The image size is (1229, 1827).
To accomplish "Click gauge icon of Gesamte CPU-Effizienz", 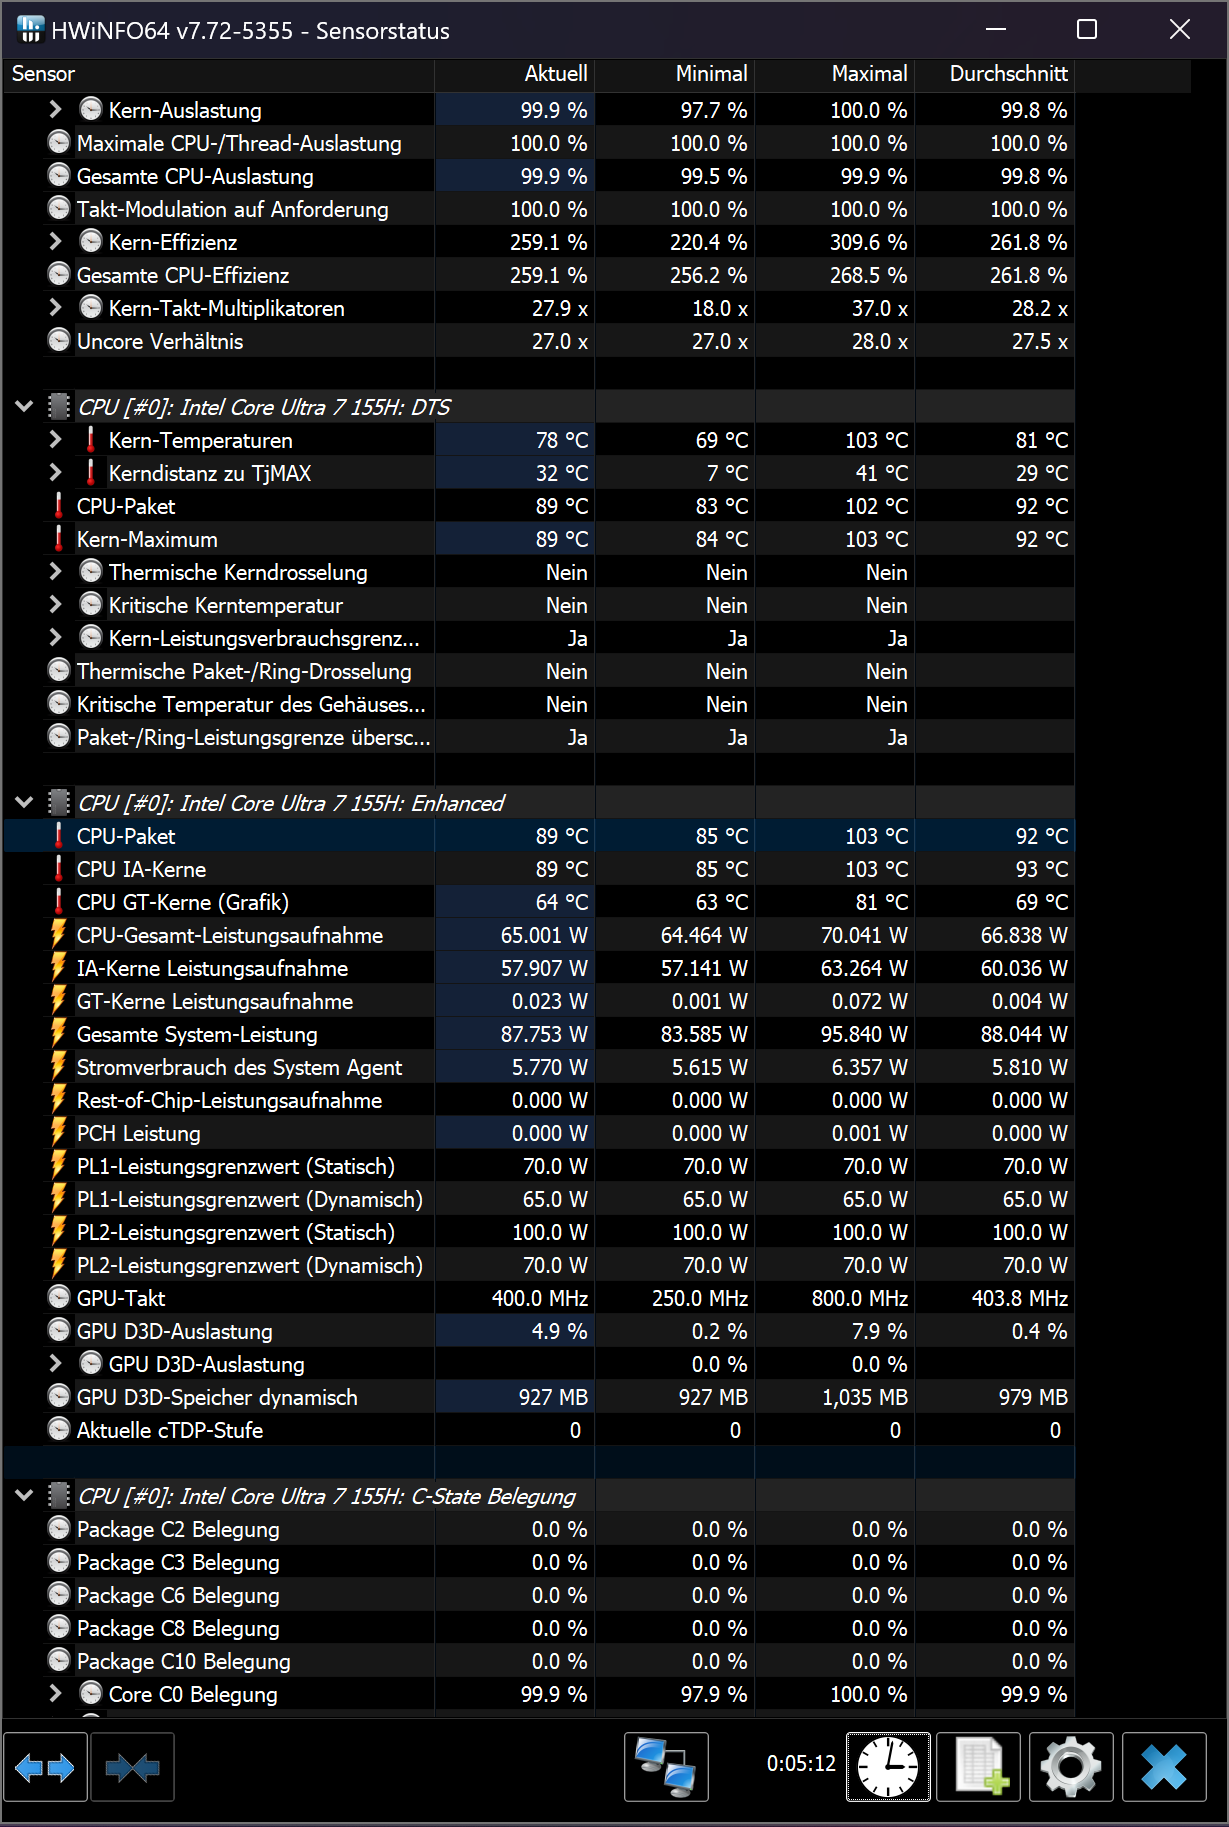I will pos(59,275).
